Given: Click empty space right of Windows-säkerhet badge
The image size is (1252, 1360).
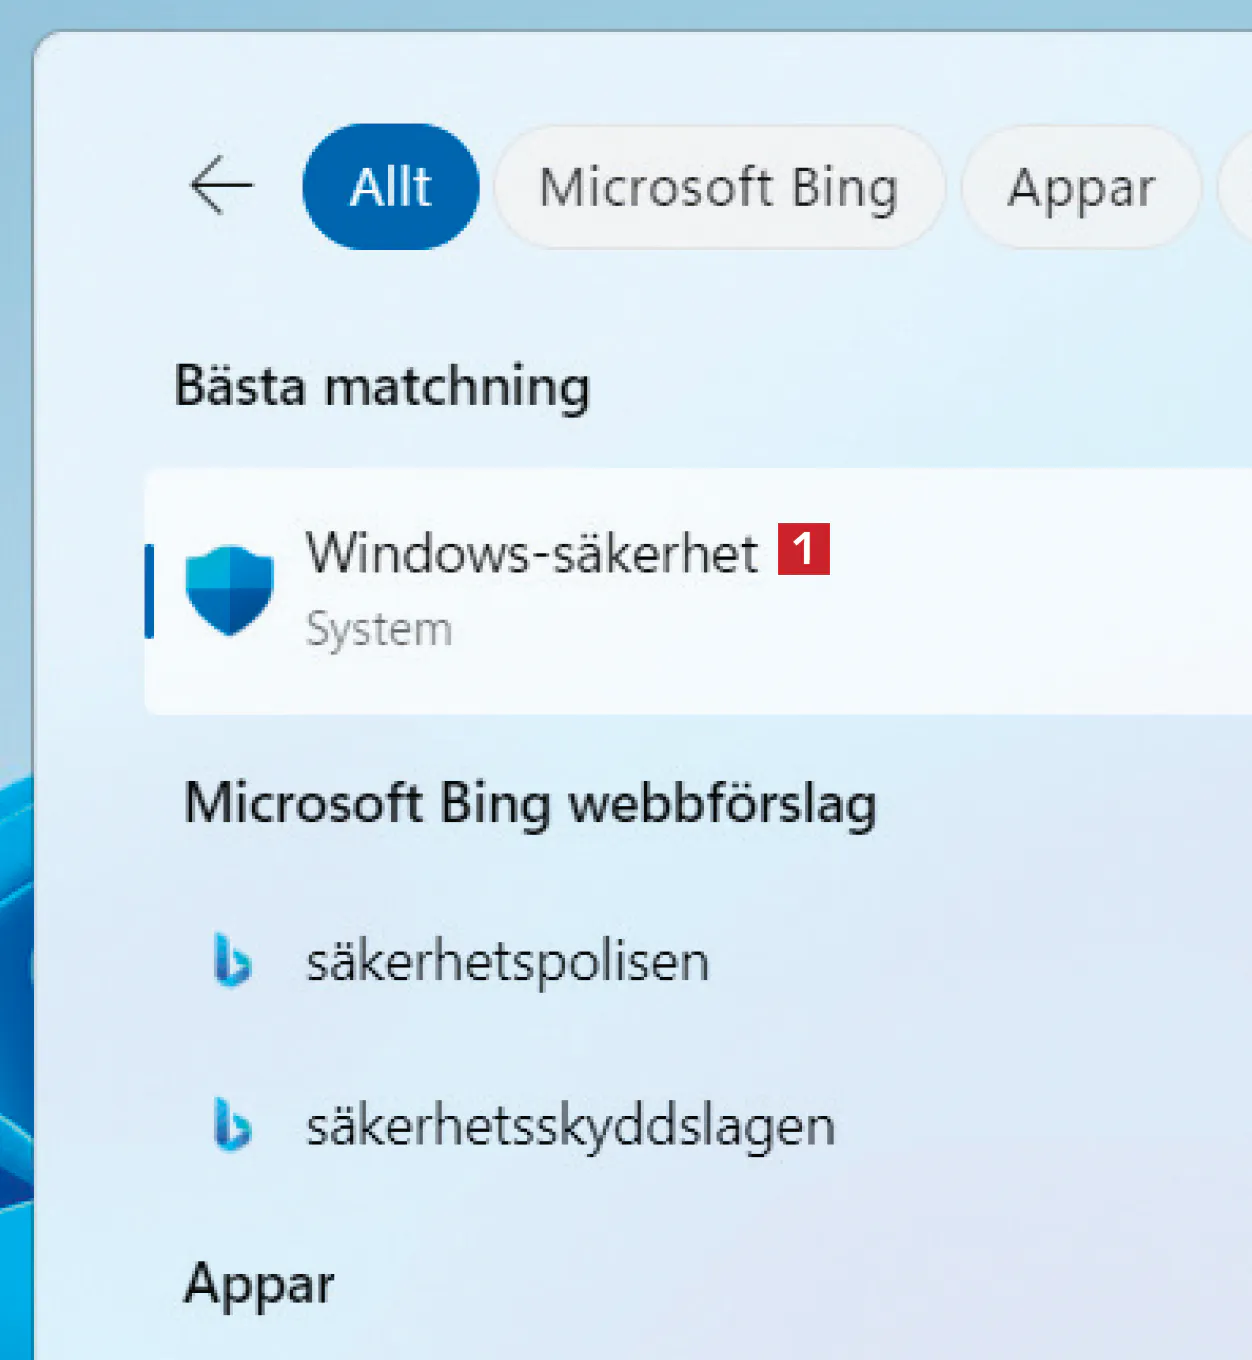Looking at the screenshot, I should [1040, 590].
